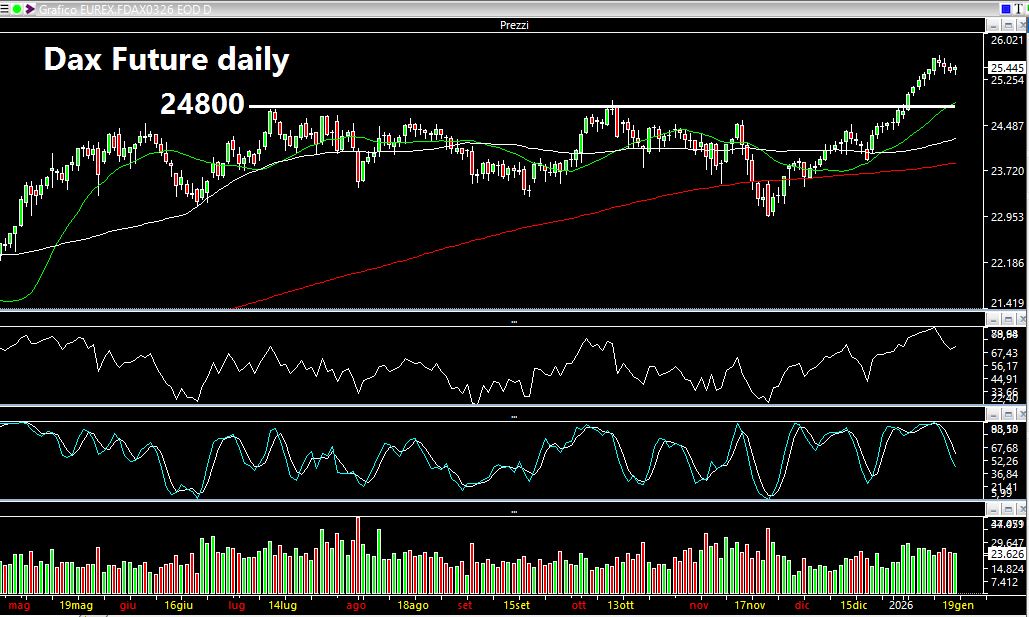Click the 16giu date label
The height and width of the screenshot is (617, 1029).
point(178,605)
